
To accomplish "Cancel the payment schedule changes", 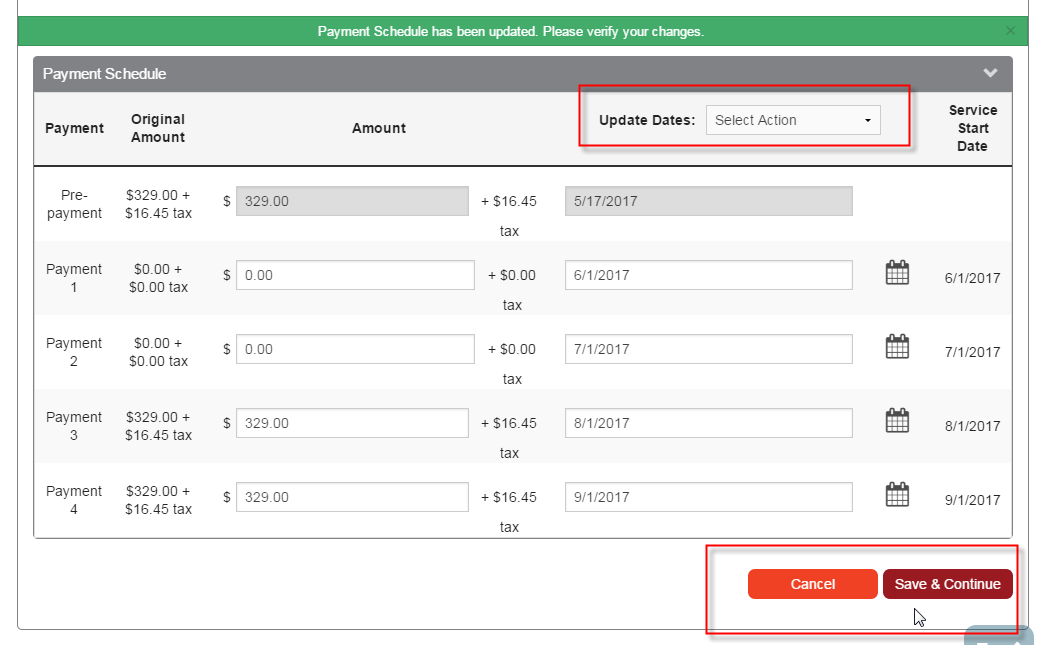I will coord(812,584).
